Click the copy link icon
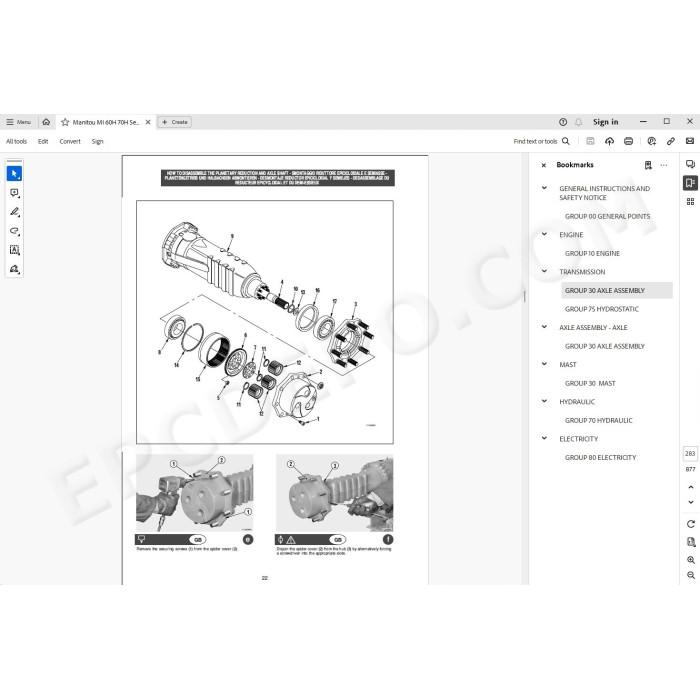Viewport: 700px width, 700px height. (671, 141)
